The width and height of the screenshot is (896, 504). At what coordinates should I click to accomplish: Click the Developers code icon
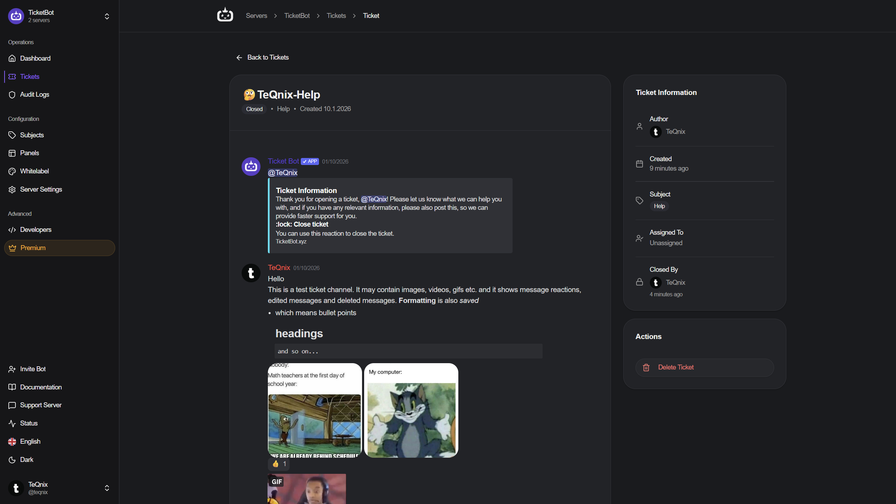pyautogui.click(x=12, y=230)
